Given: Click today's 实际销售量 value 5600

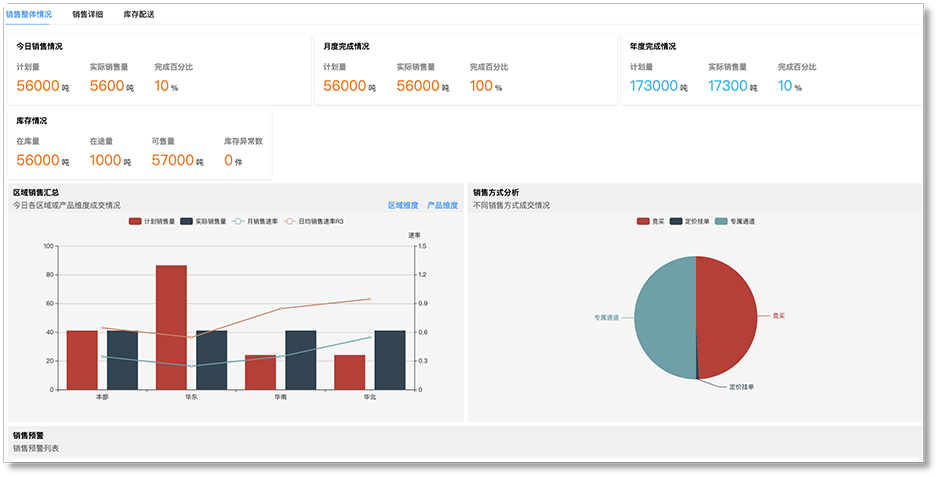Looking at the screenshot, I should 106,87.
